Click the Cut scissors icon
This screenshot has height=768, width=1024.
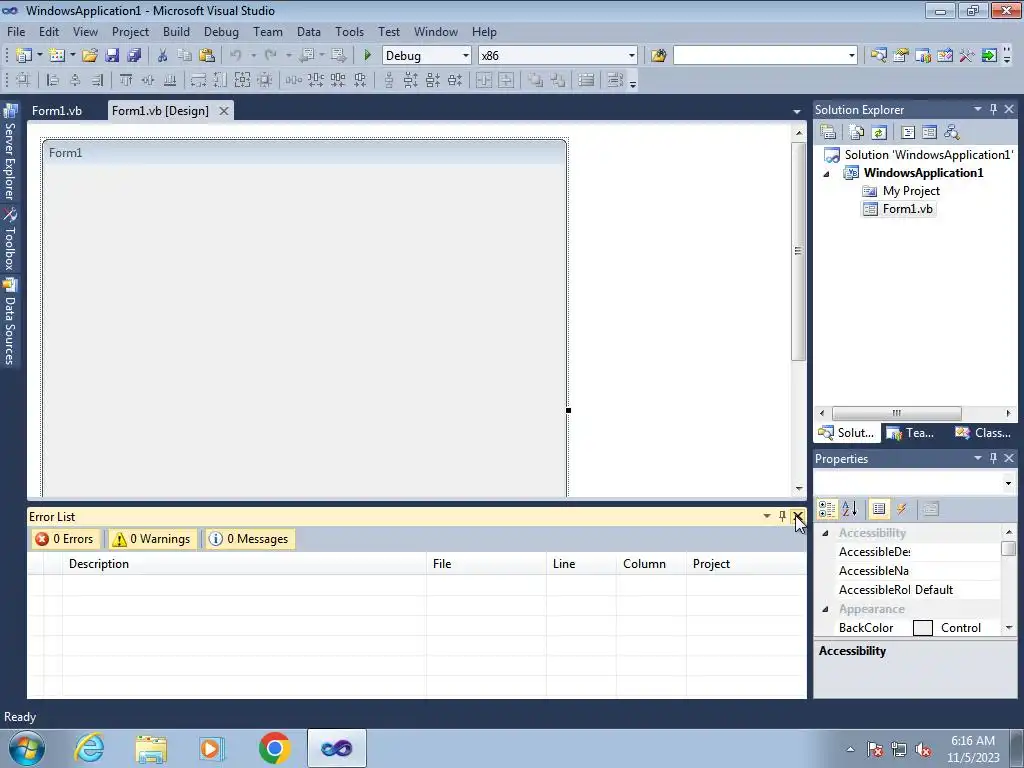(163, 56)
